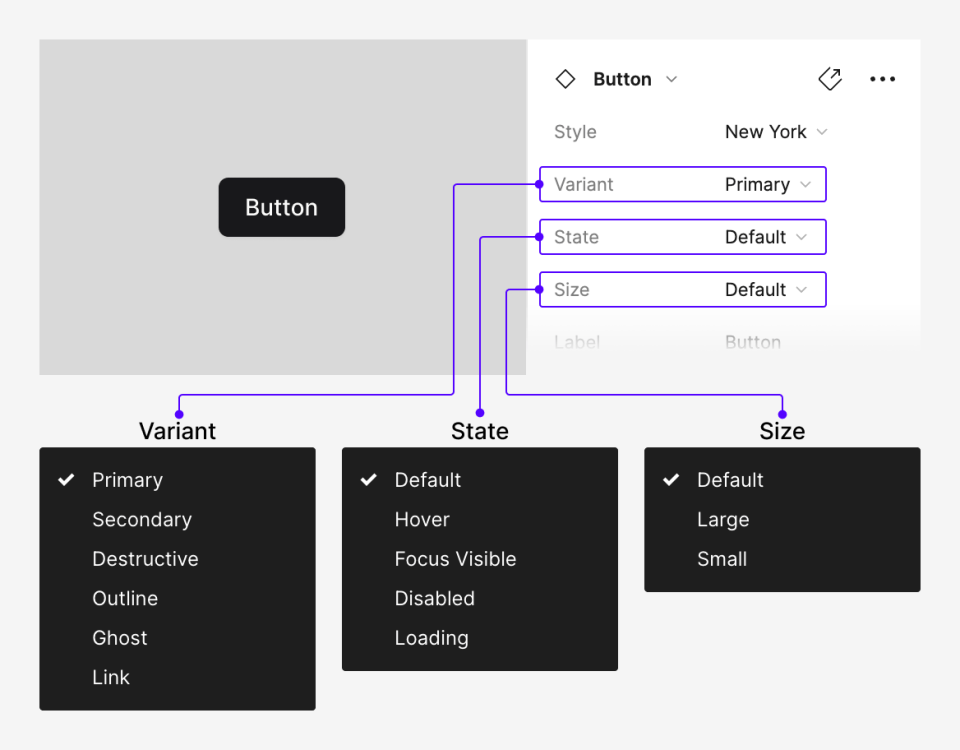Expand the Button component name chevron
960x750 pixels.
pyautogui.click(x=671, y=79)
